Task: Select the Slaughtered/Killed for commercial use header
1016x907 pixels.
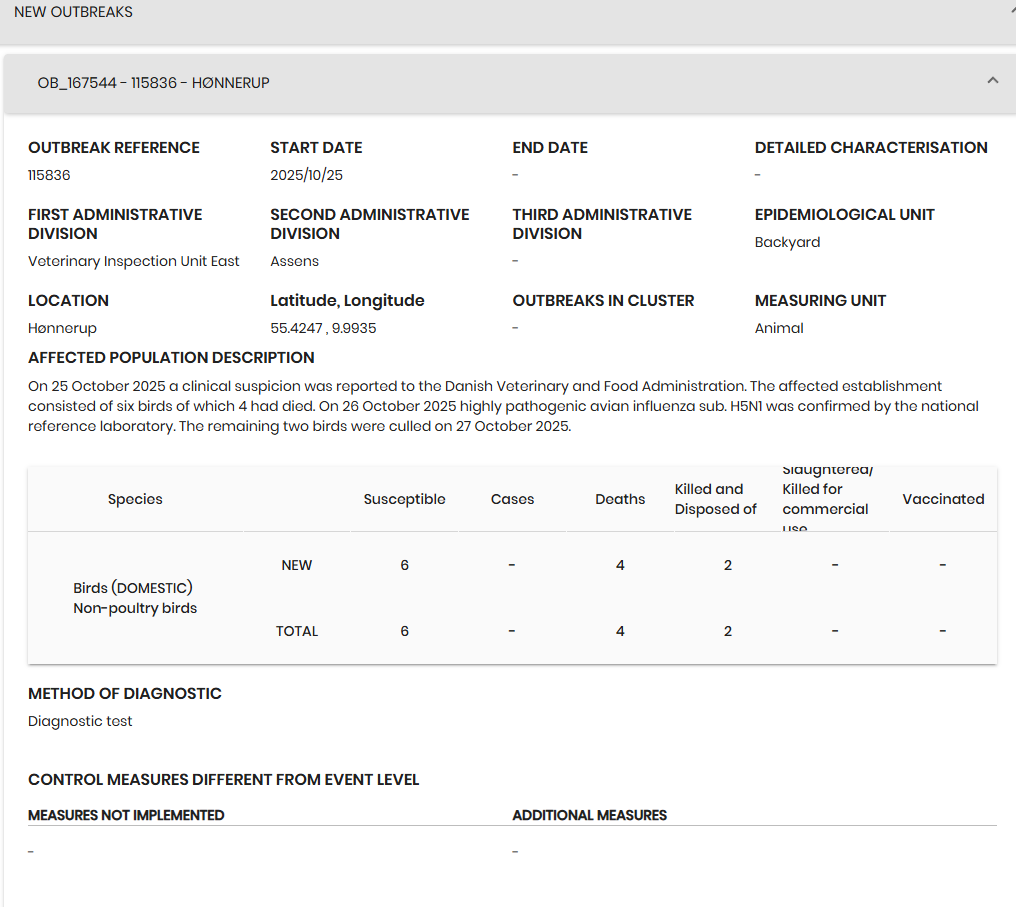Action: (826, 499)
